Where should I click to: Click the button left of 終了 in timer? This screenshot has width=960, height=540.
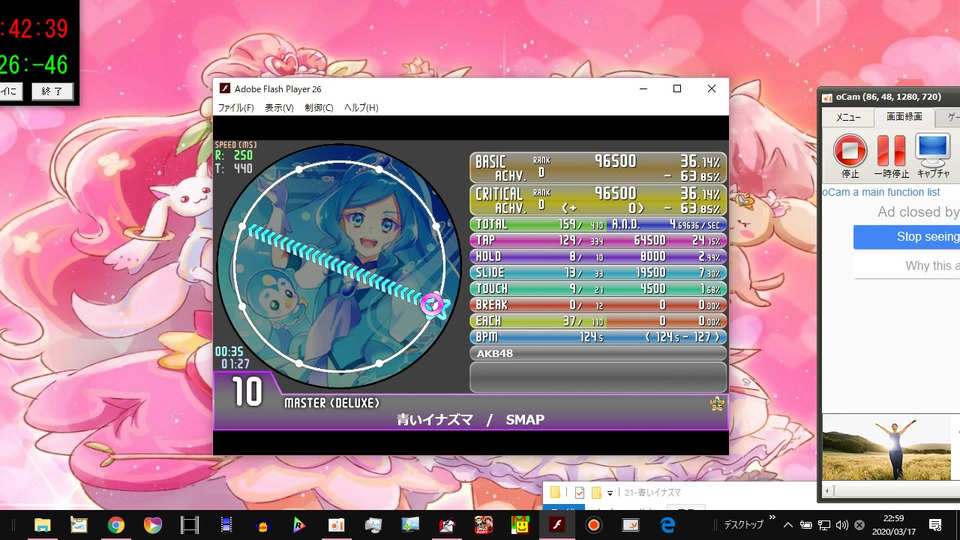click(11, 91)
